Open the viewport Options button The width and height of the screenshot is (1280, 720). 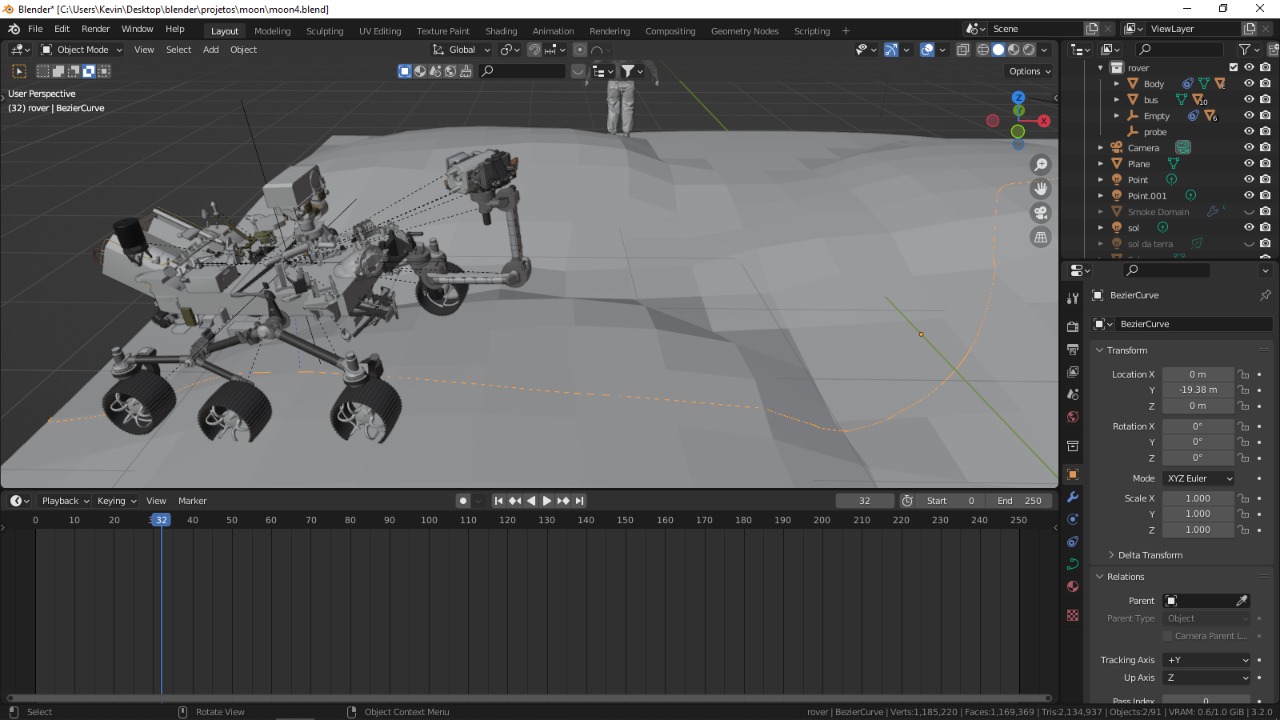(x=1030, y=71)
